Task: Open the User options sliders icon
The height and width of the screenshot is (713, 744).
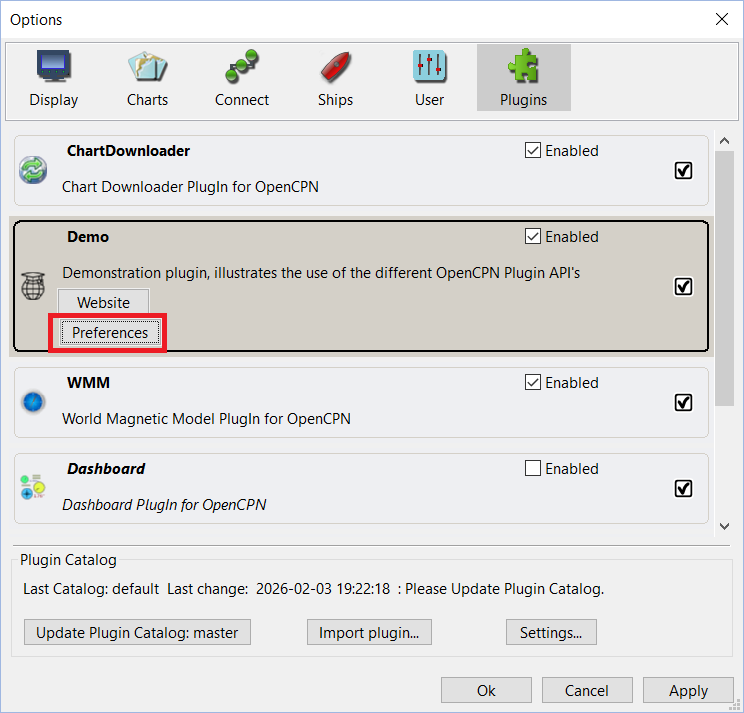Action: click(x=429, y=66)
